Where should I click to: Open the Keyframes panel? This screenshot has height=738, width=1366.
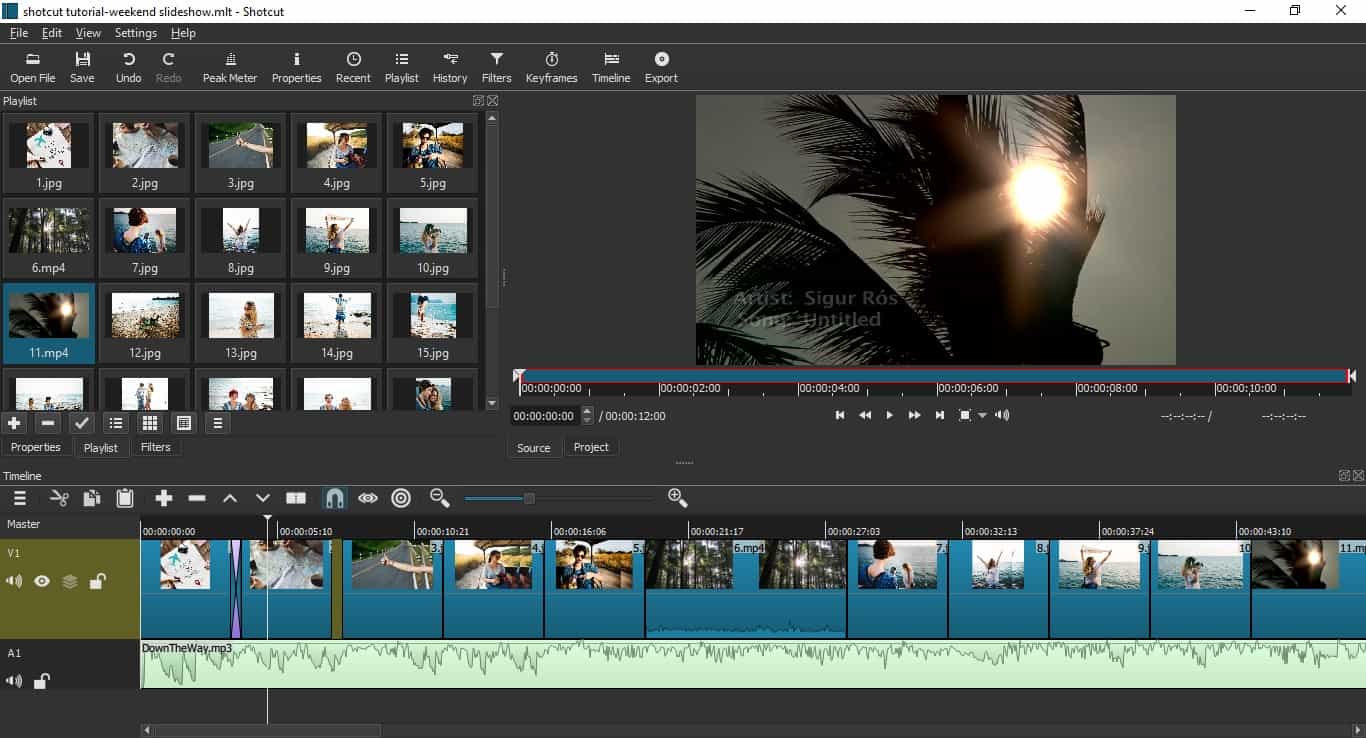point(552,68)
